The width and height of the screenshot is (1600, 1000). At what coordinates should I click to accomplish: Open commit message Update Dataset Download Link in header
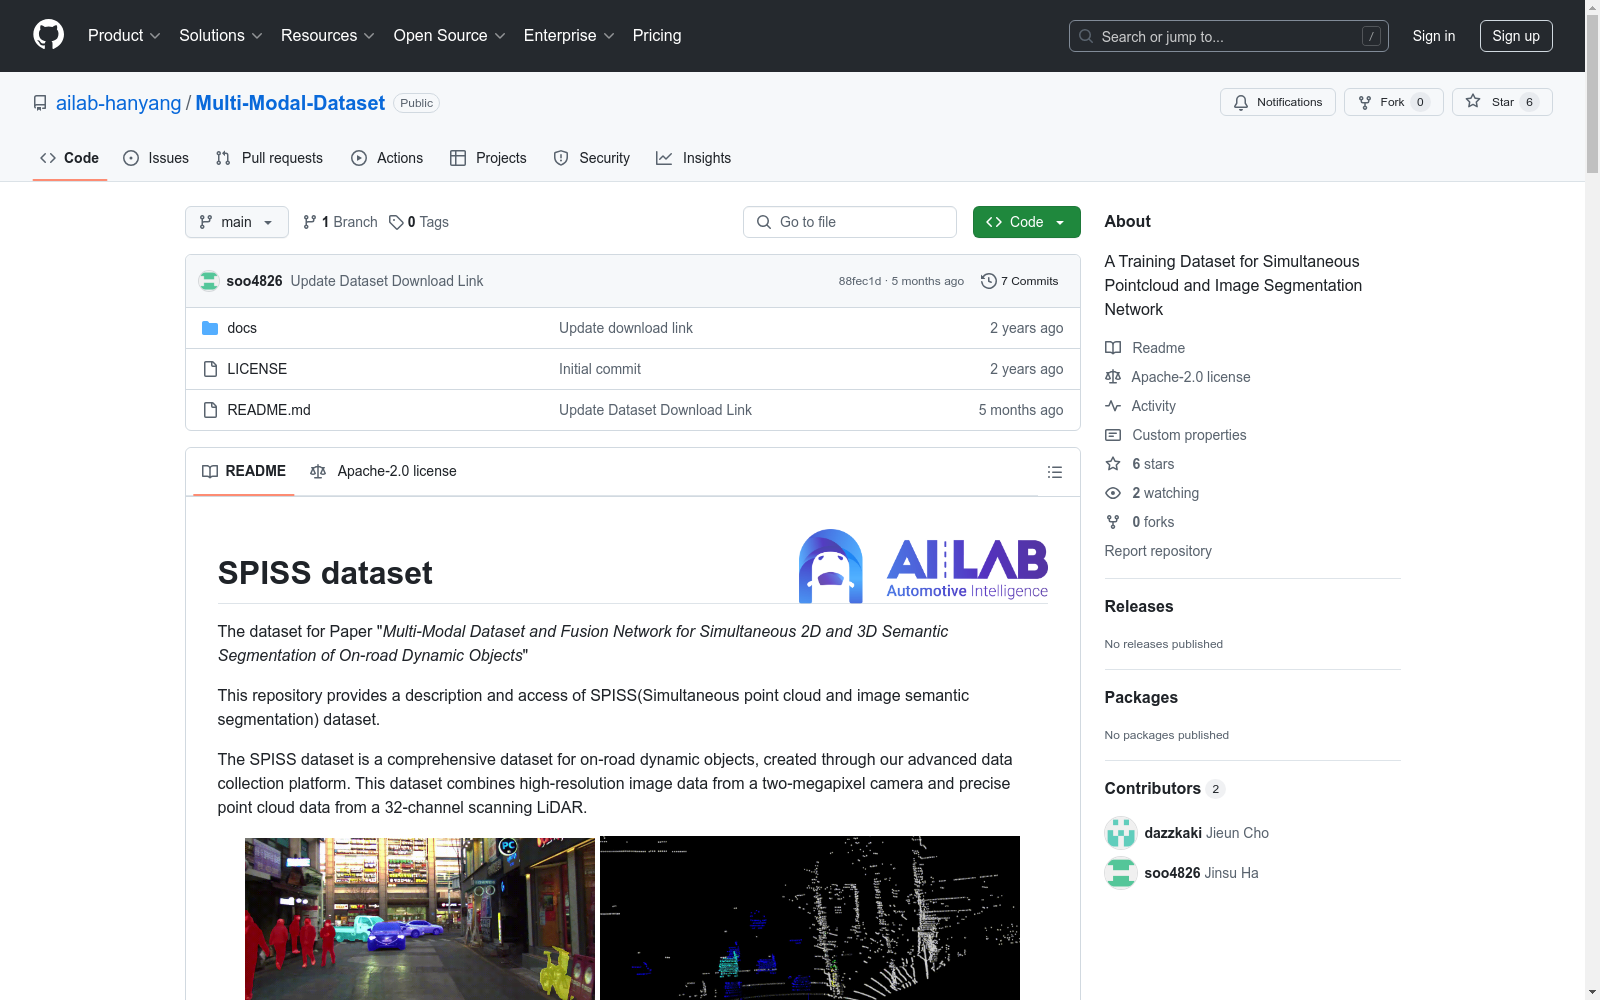pos(387,281)
